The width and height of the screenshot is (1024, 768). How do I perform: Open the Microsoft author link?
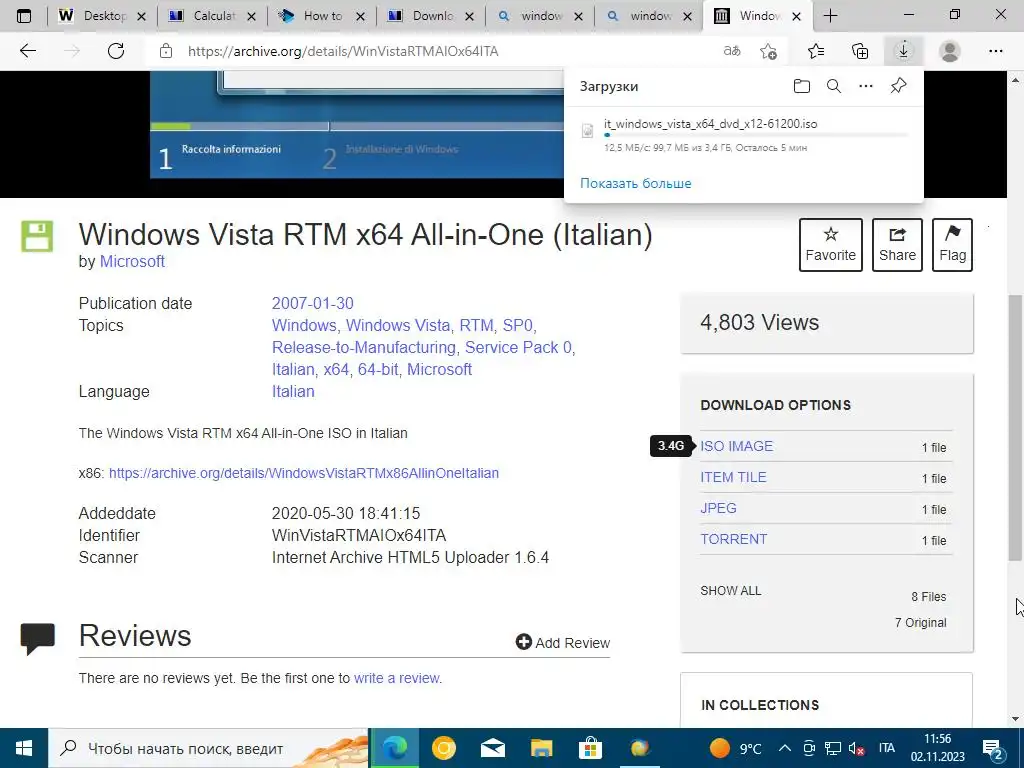pos(132,261)
